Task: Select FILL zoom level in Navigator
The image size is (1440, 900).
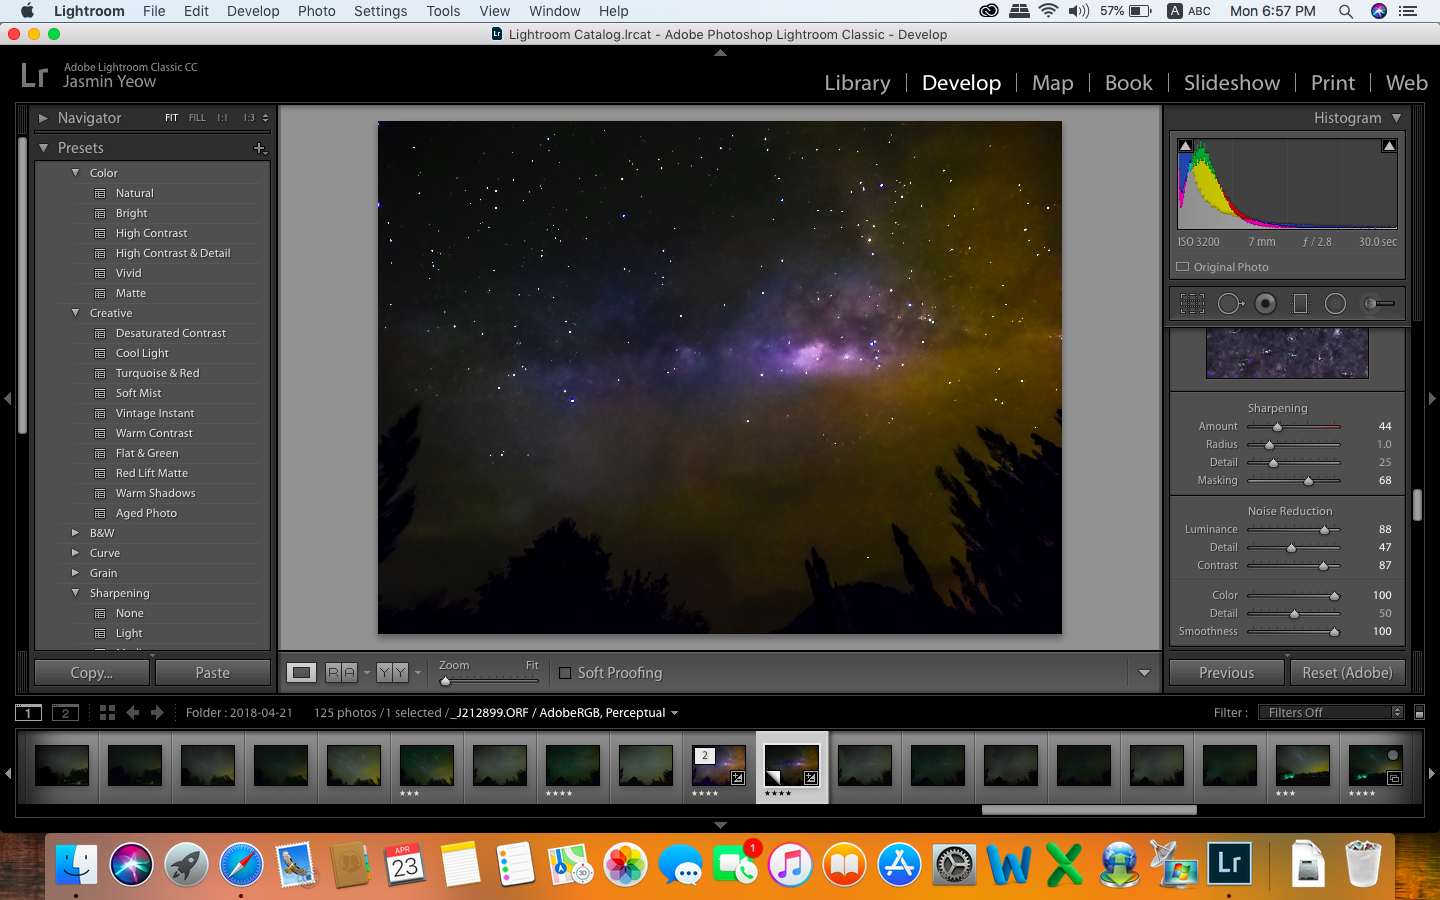Action: coord(197,118)
